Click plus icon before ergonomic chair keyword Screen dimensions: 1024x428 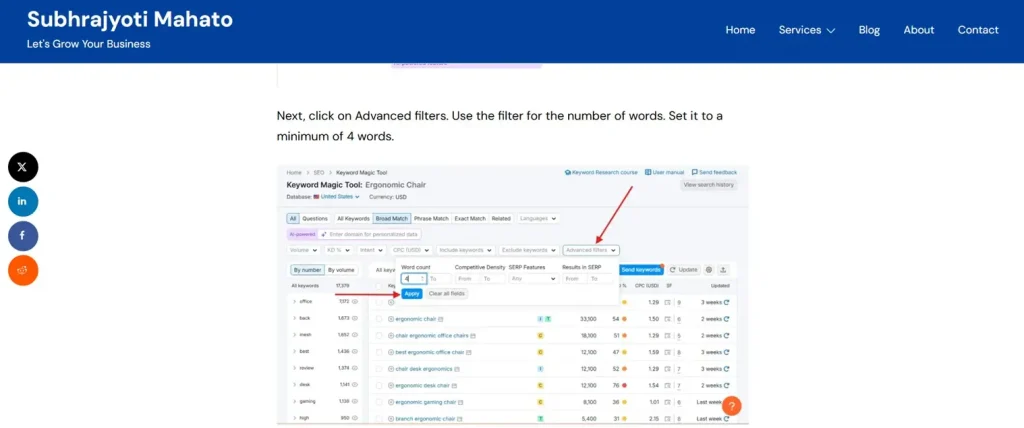click(x=391, y=319)
